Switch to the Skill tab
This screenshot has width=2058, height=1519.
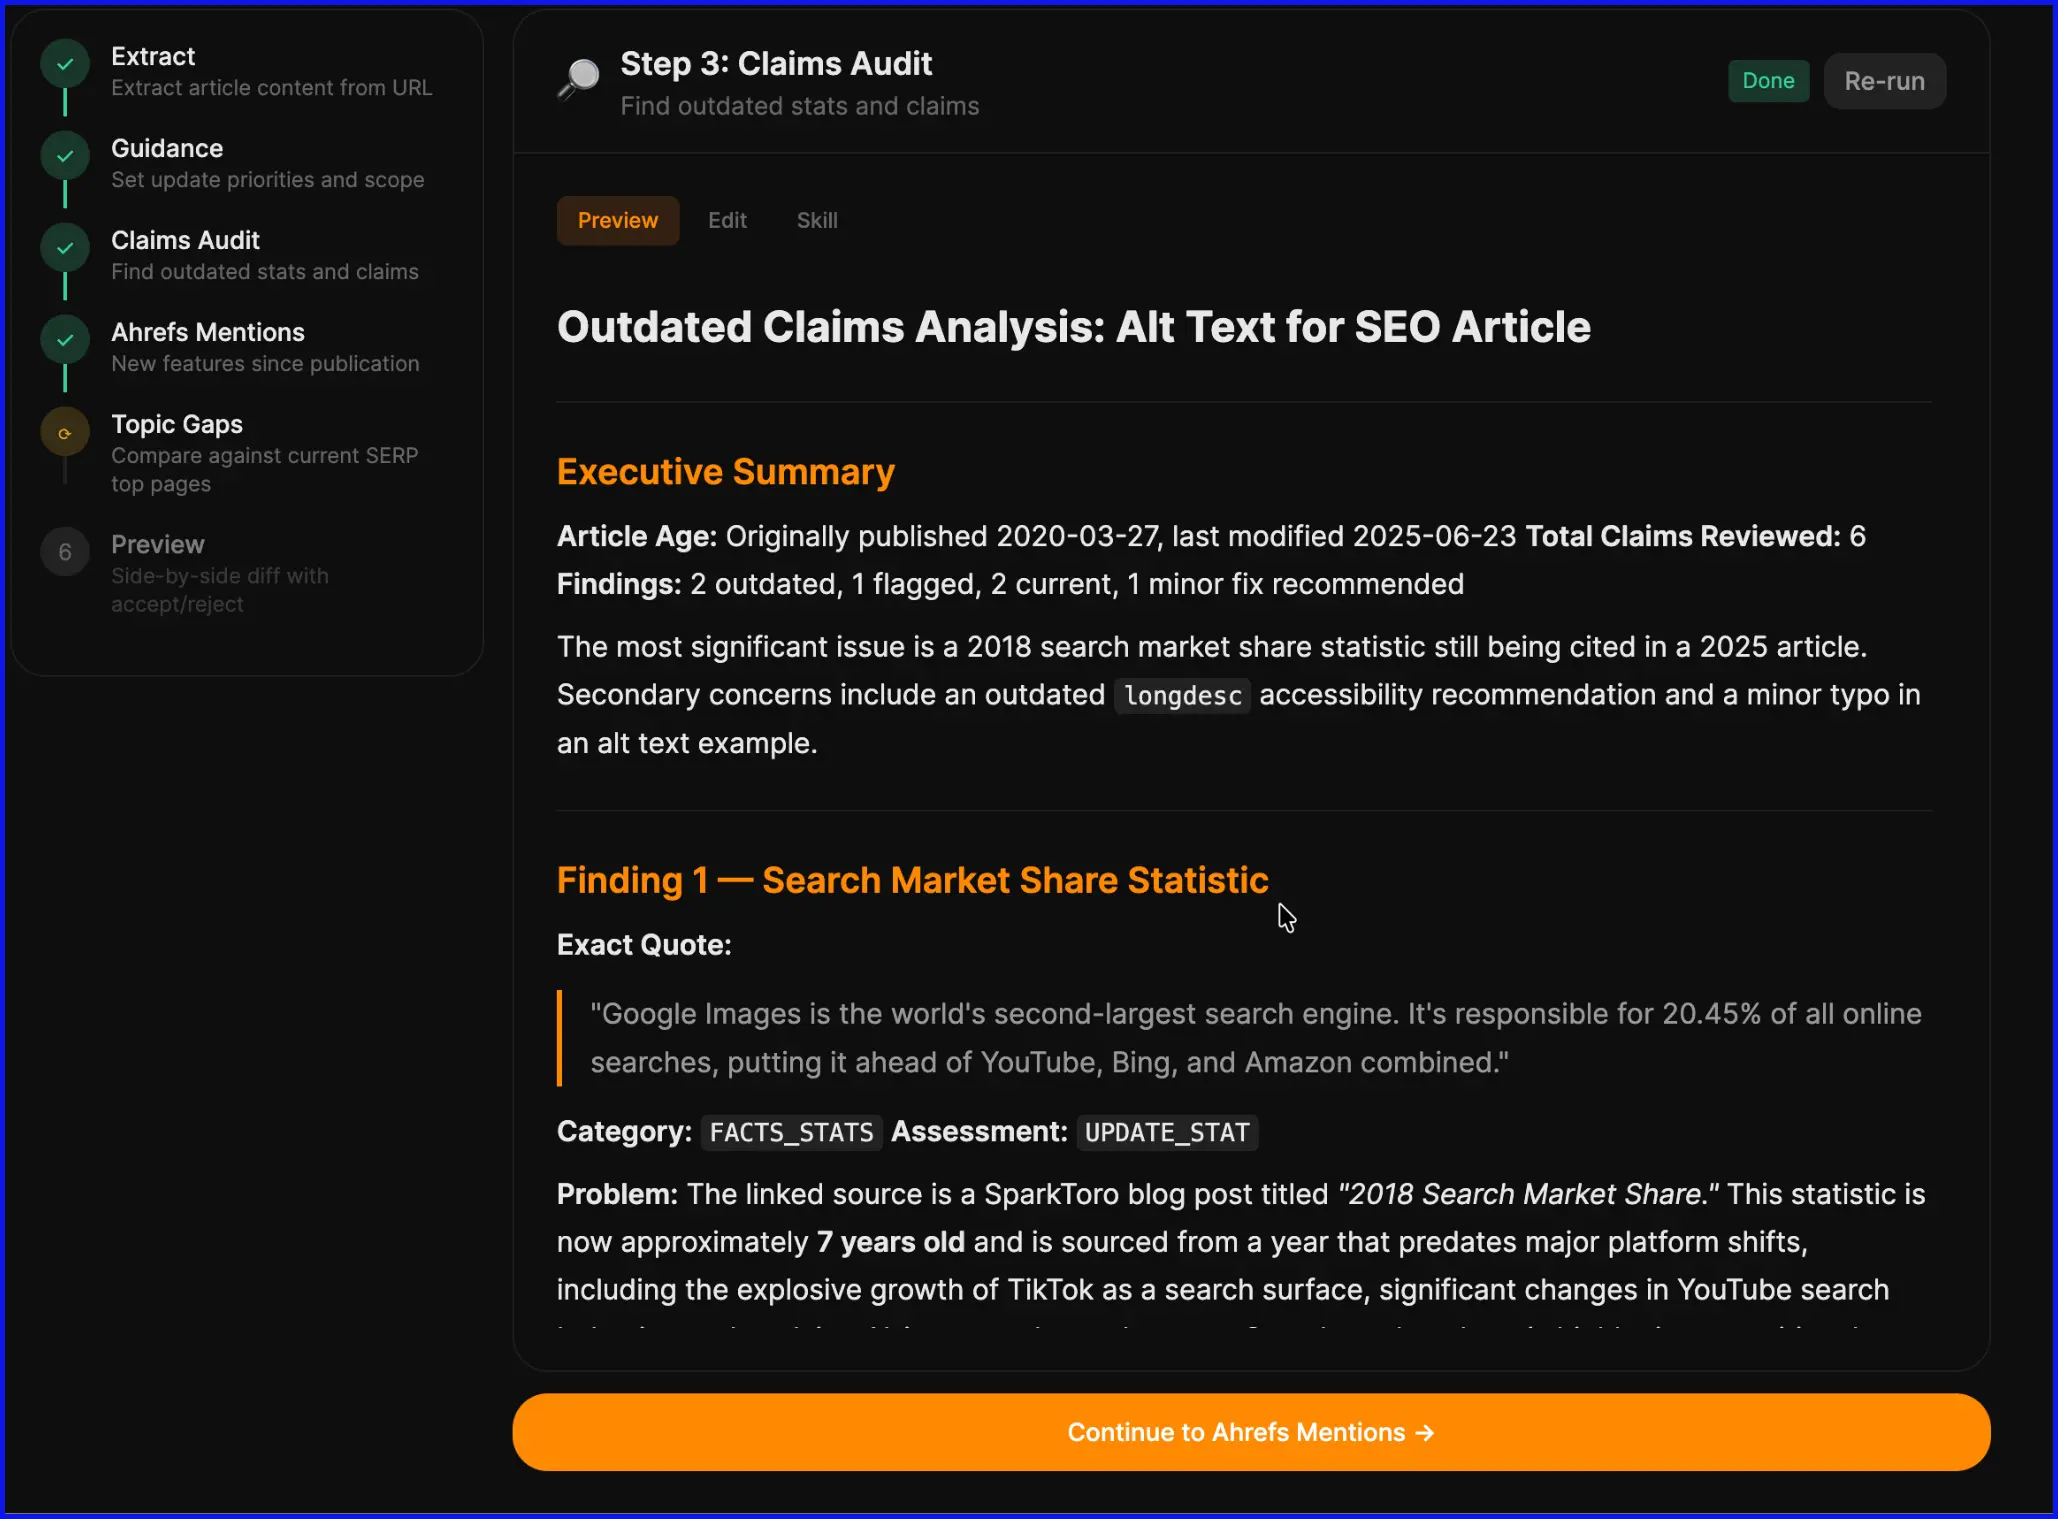tap(817, 220)
